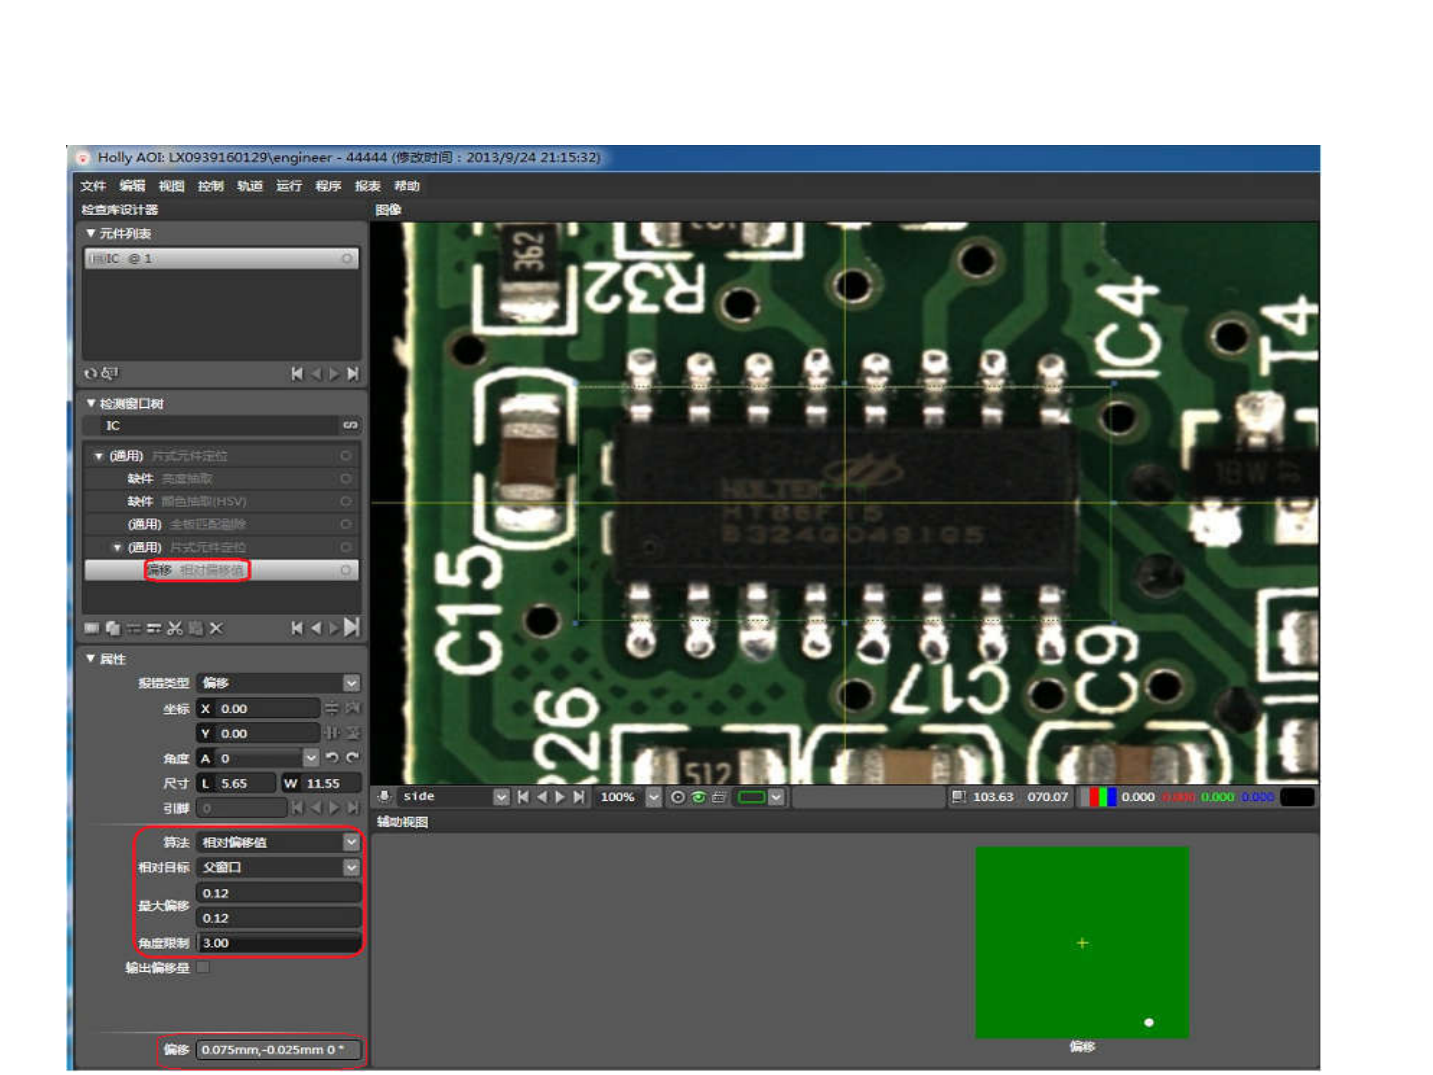Screen dimensions: 1433x1075
Task: Open the 帮助 menu
Action: coord(406,186)
